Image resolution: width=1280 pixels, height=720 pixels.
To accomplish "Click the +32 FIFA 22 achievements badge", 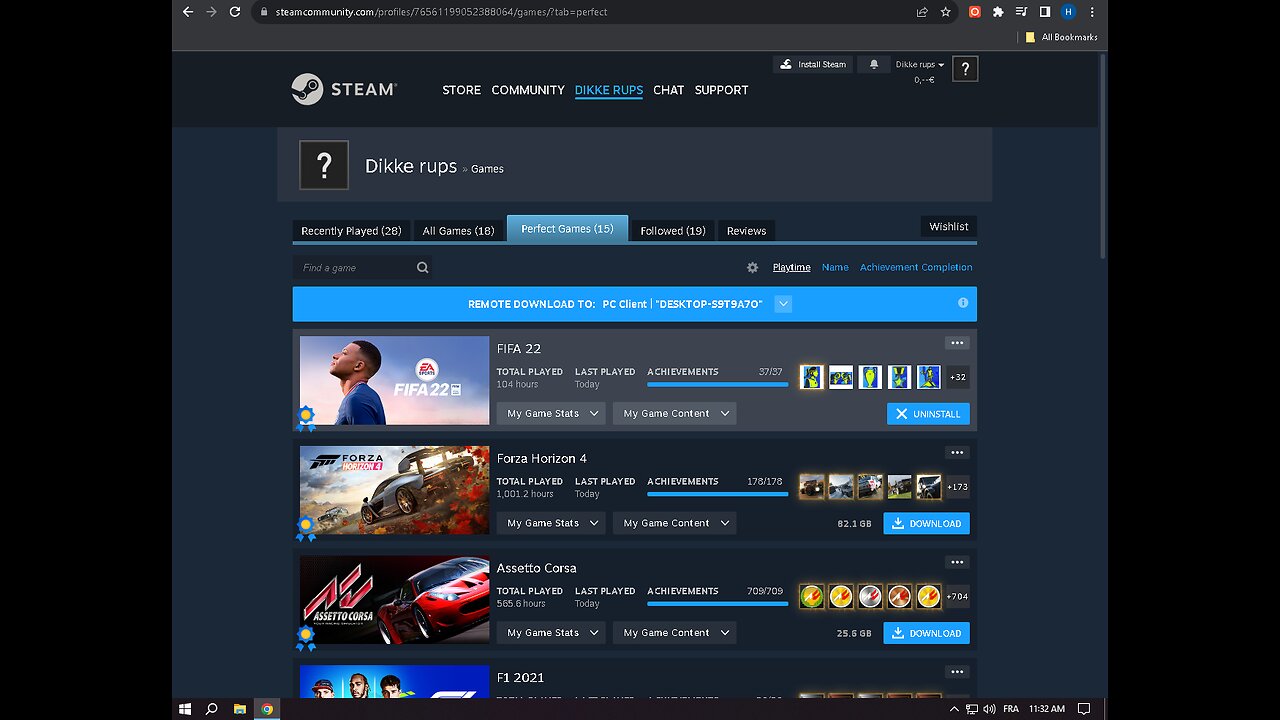I will pyautogui.click(x=958, y=377).
